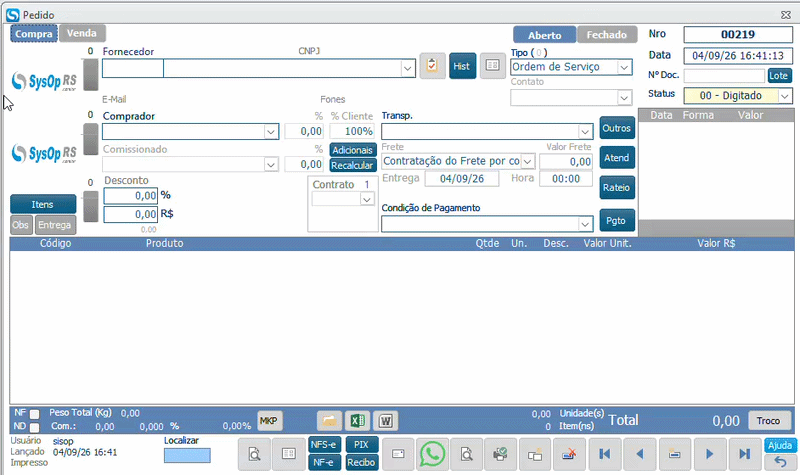
Task: Switch to the Venda tab
Action: [82, 34]
